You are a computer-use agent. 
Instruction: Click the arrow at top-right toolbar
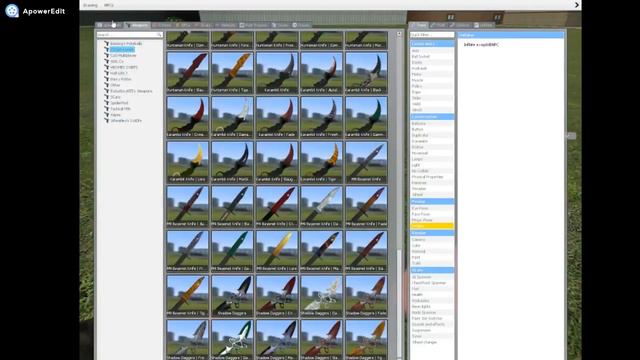(x=576, y=5)
